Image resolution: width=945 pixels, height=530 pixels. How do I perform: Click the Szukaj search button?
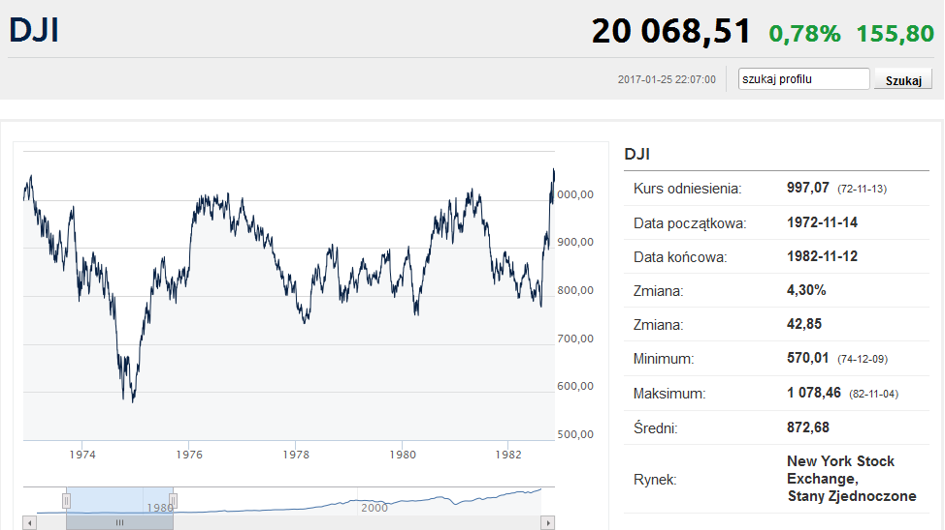(x=903, y=80)
